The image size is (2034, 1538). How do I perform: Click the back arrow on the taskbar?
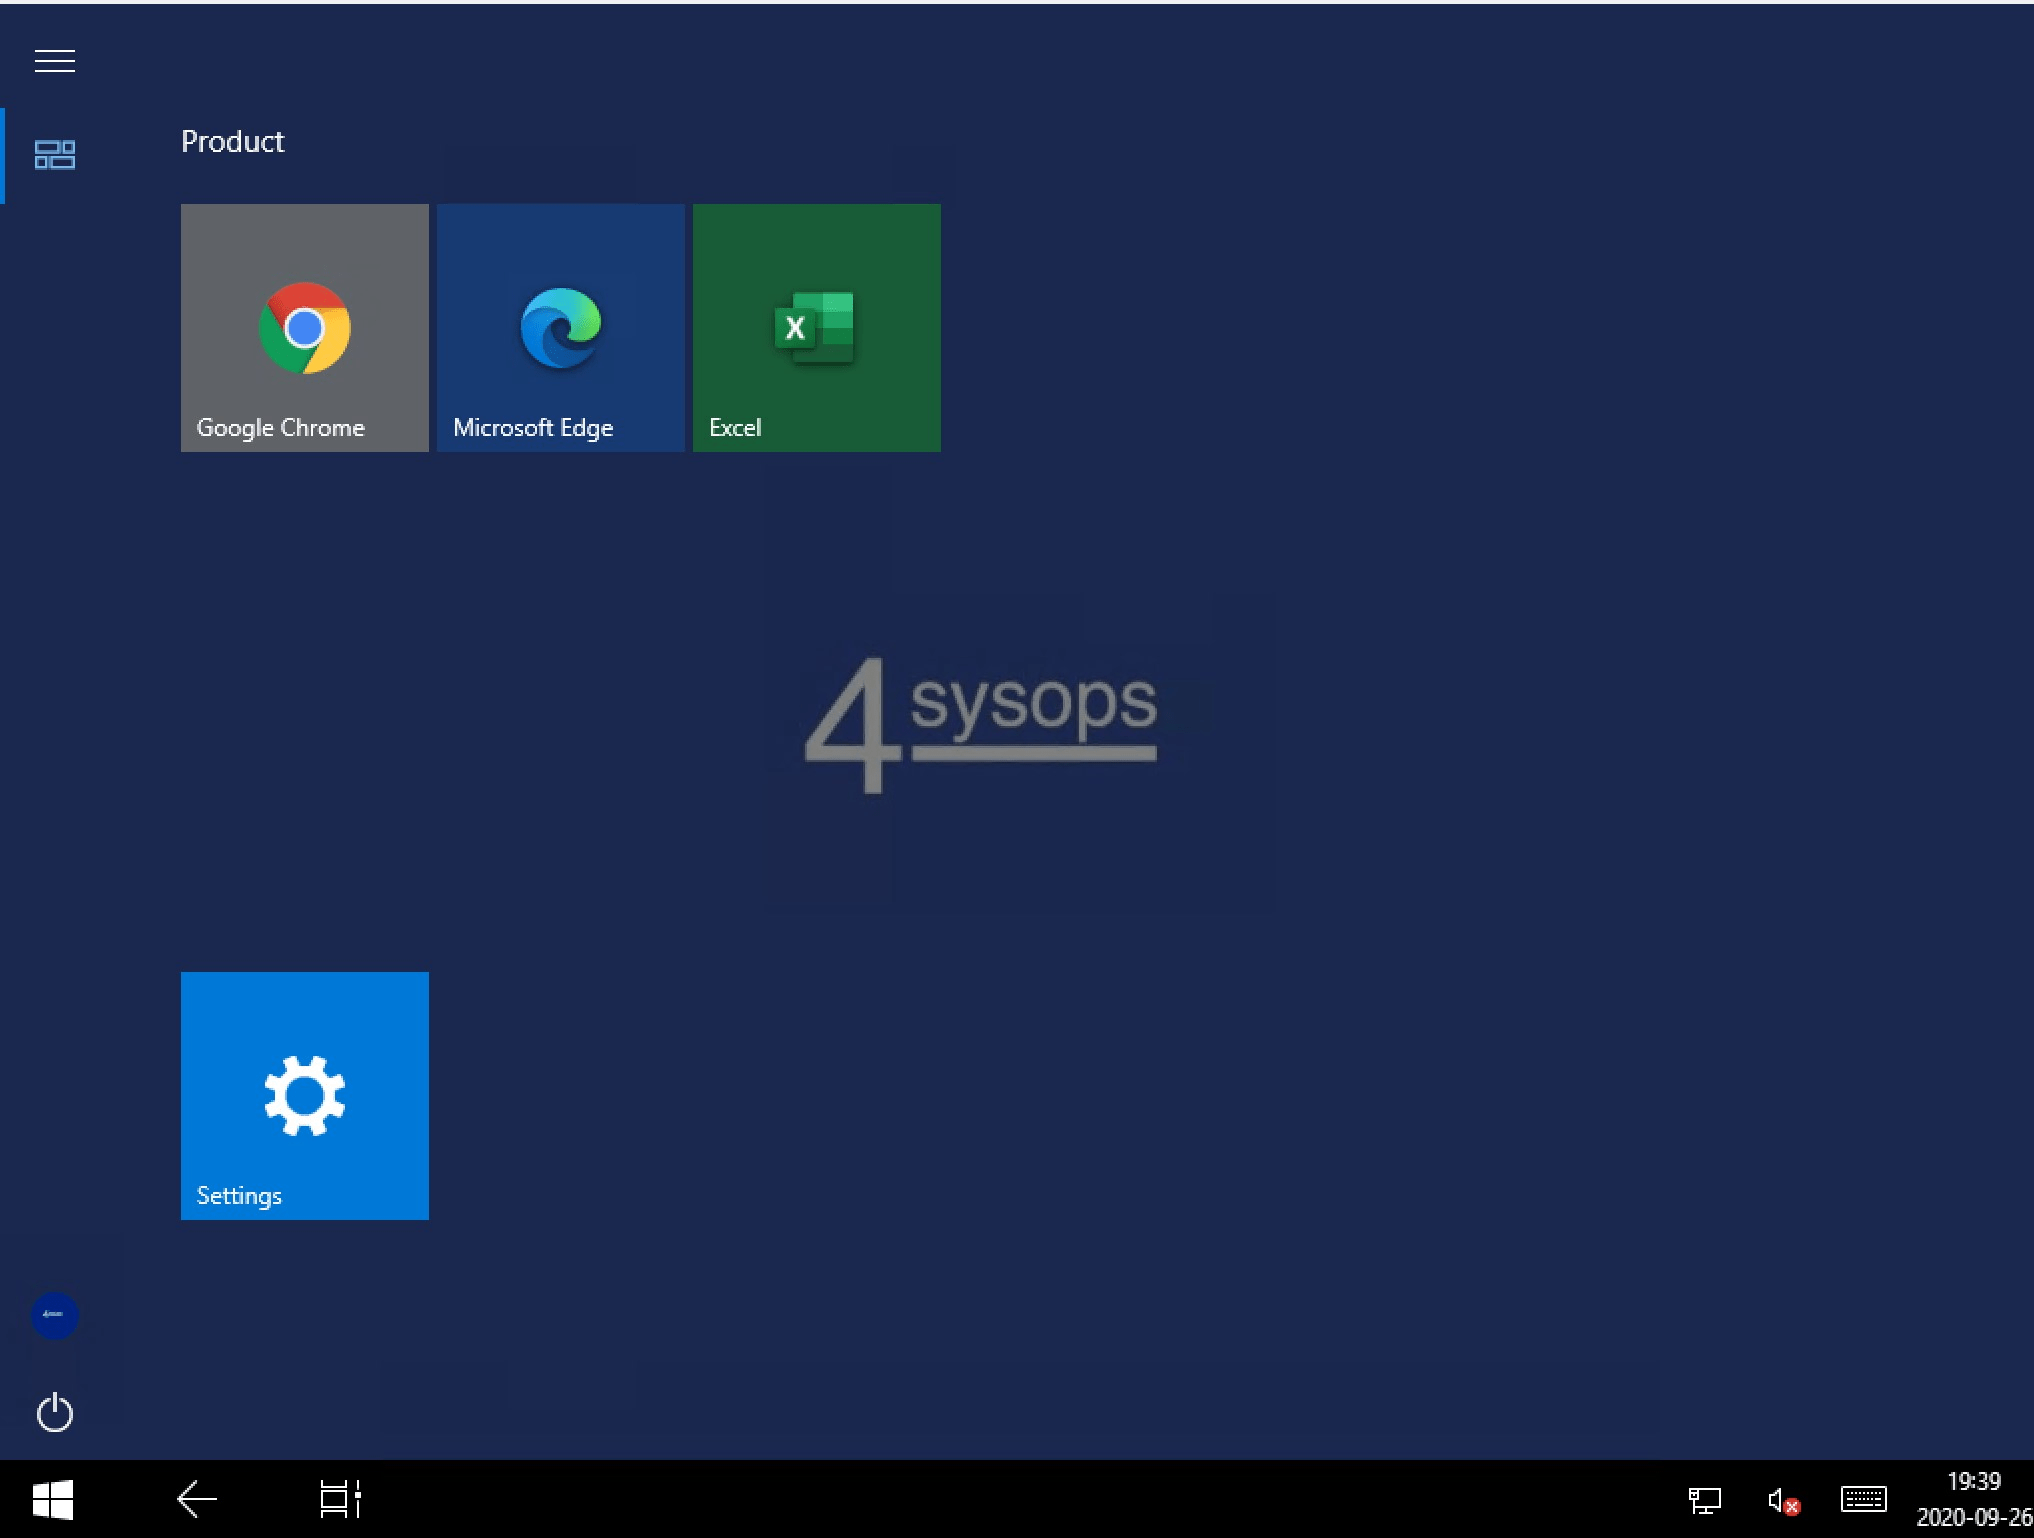click(196, 1499)
